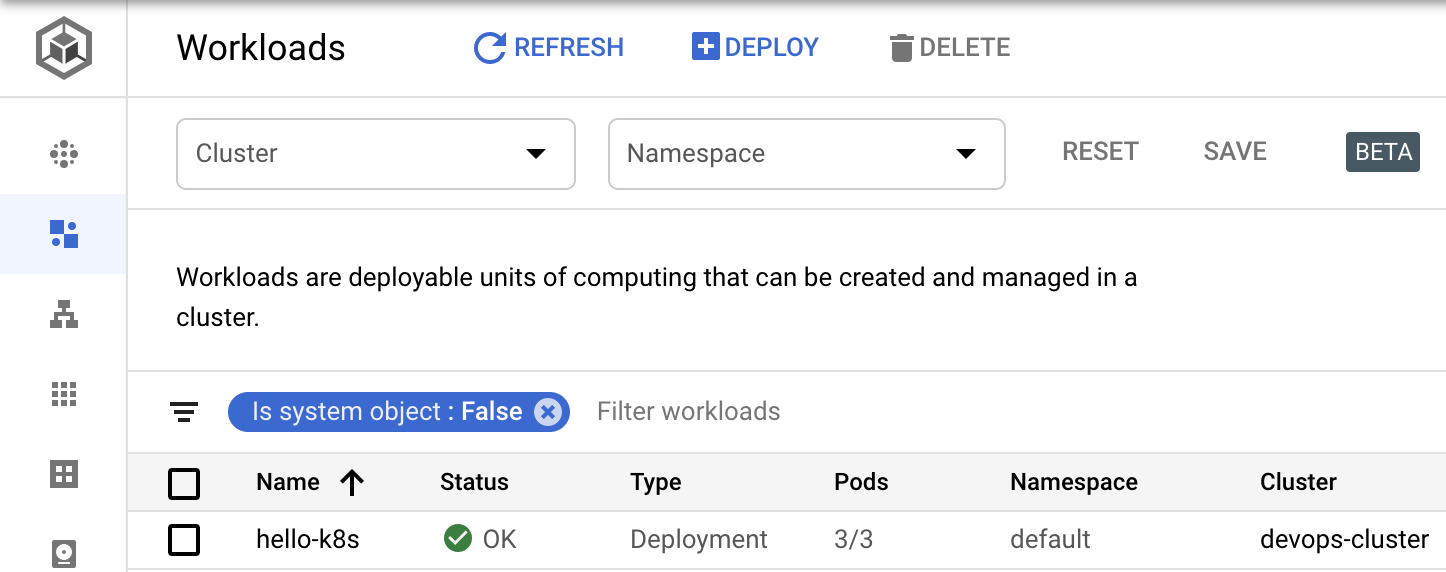Check the select-all workloads checkbox
This screenshot has height=572, width=1446.
184,483
